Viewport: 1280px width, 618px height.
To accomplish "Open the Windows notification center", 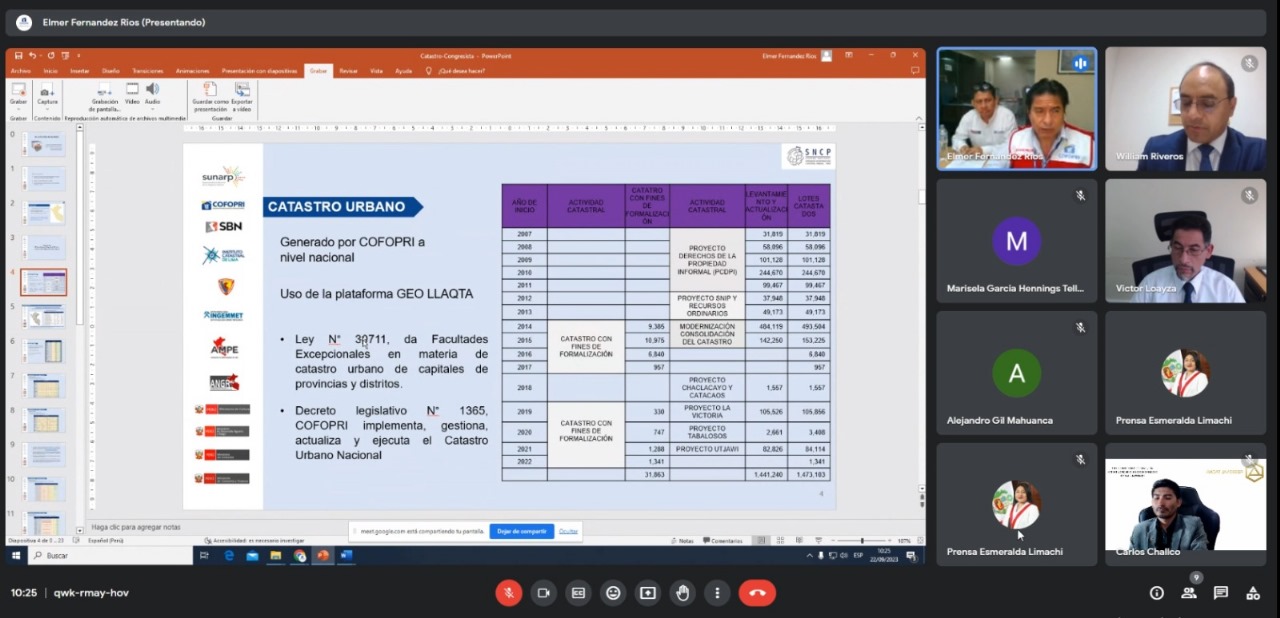I will [x=911, y=555].
